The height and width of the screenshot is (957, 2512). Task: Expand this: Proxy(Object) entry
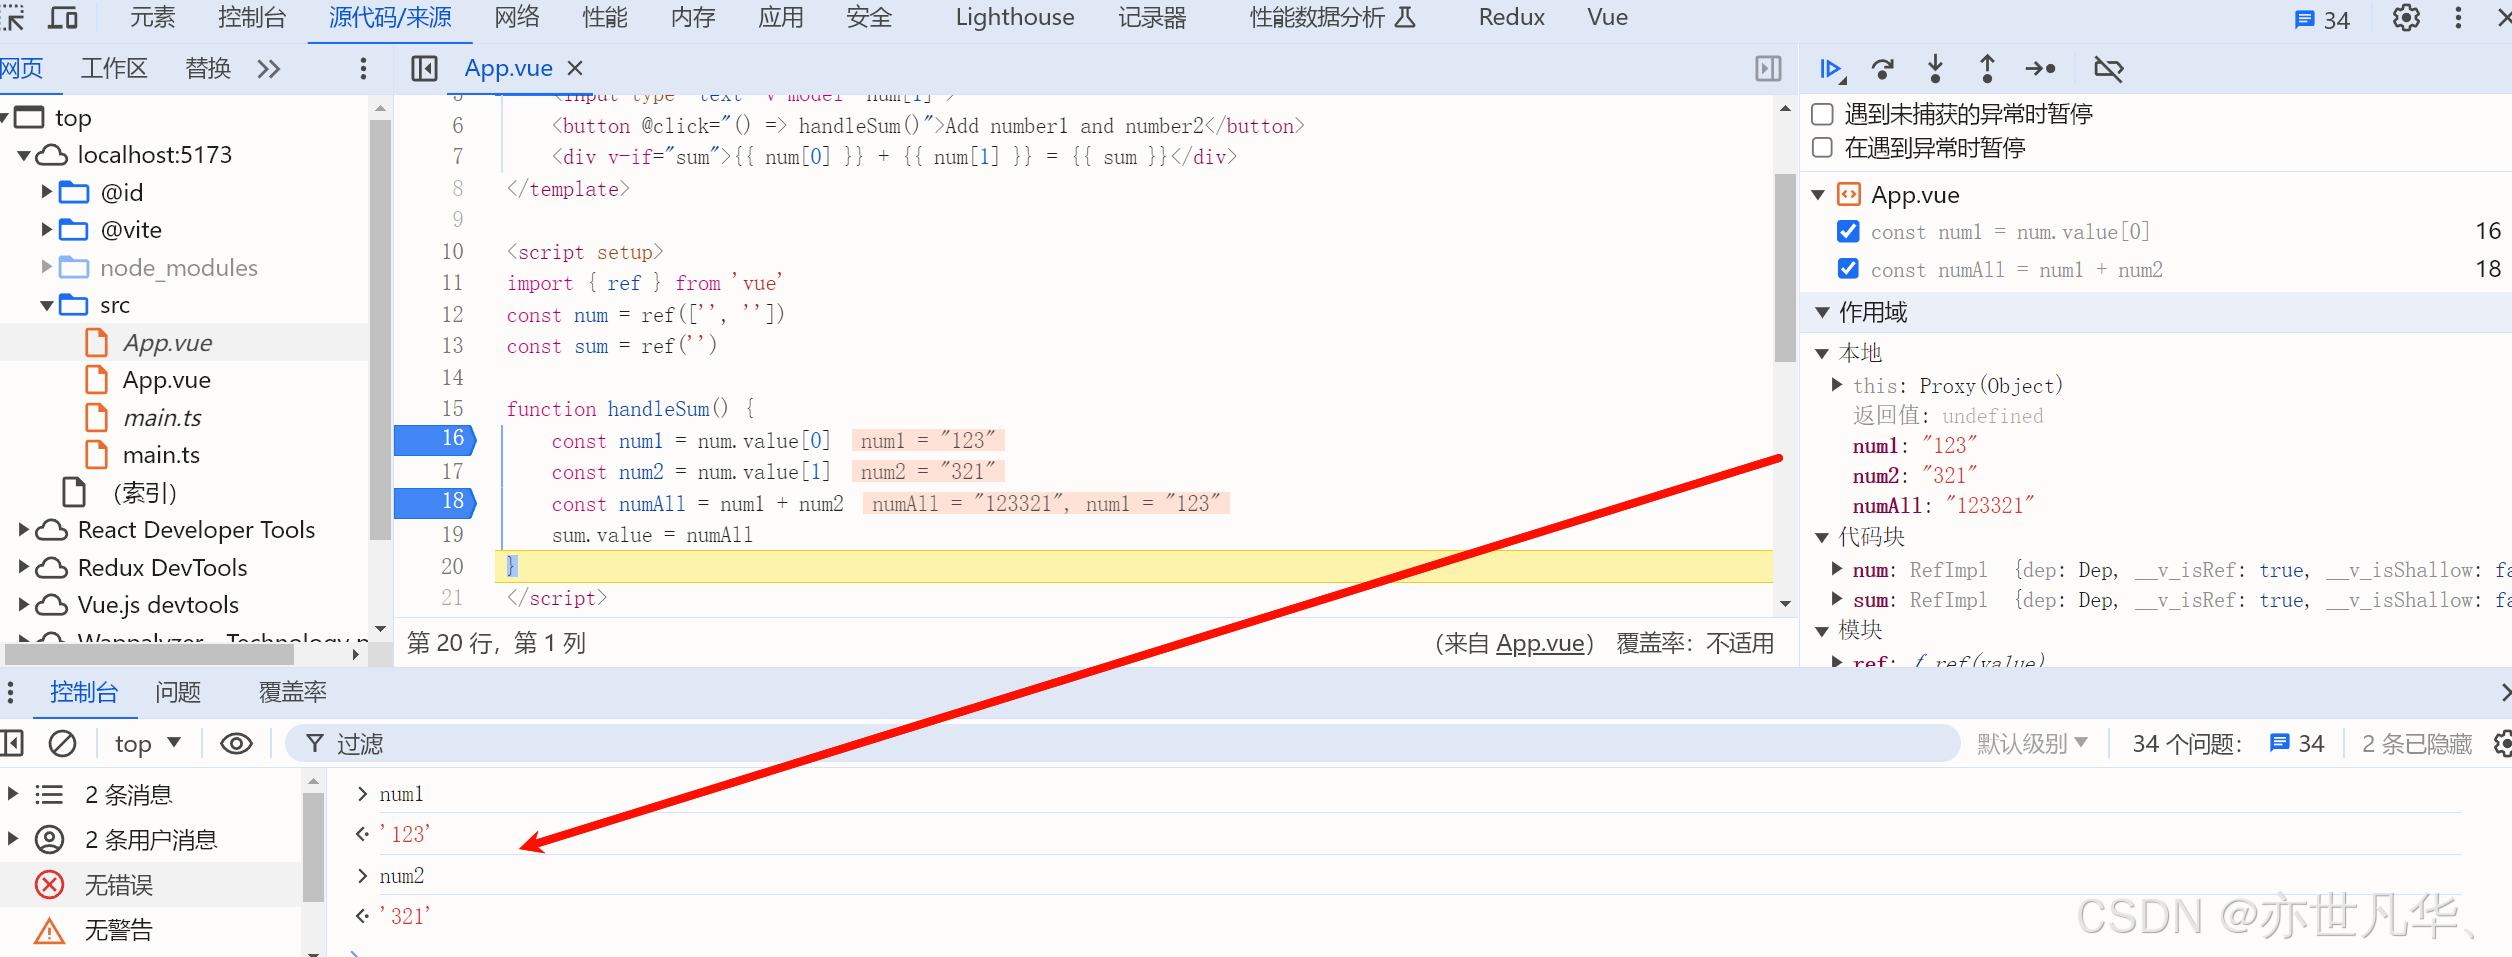pos(1837,385)
